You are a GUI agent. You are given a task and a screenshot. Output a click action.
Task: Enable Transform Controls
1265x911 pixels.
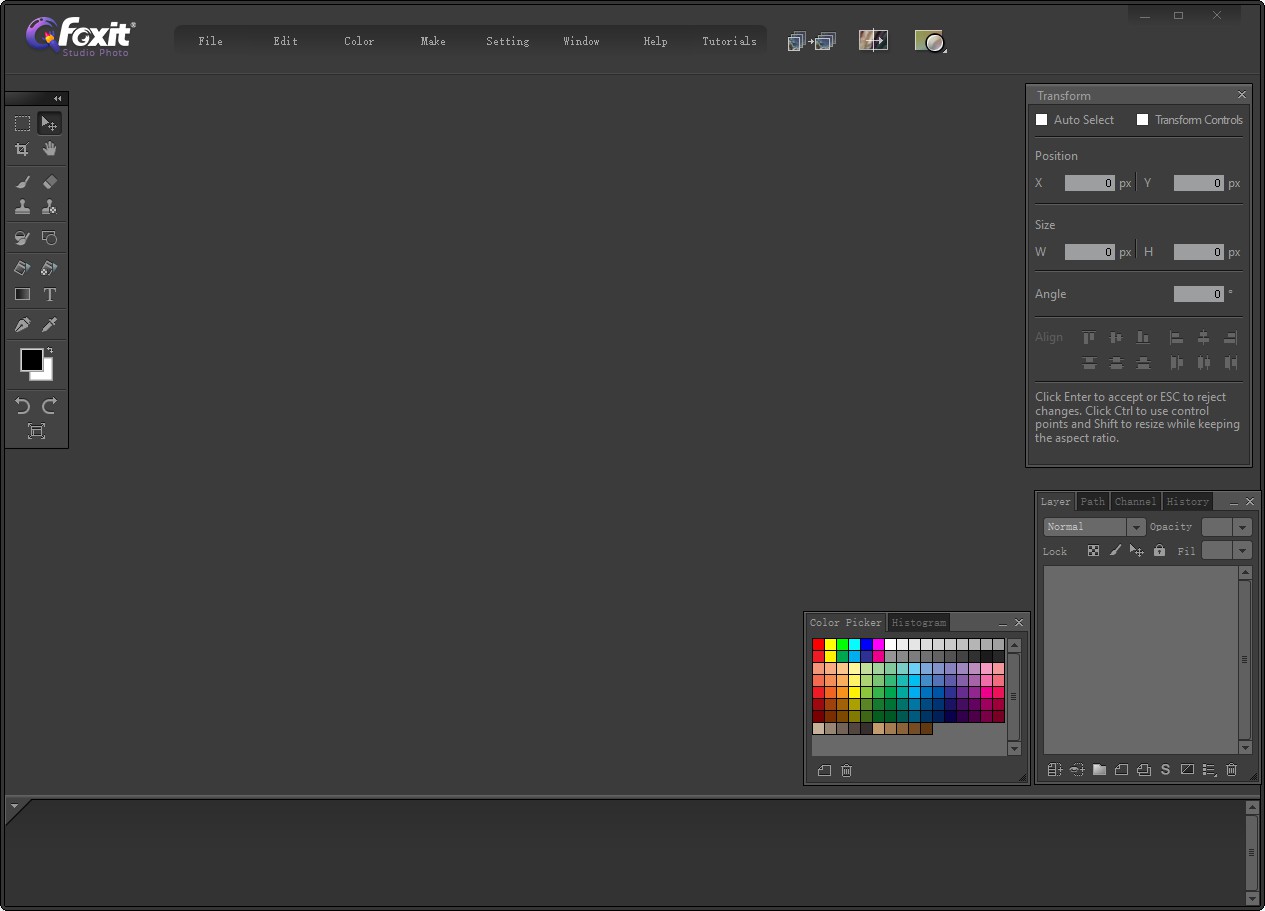pyautogui.click(x=1143, y=119)
